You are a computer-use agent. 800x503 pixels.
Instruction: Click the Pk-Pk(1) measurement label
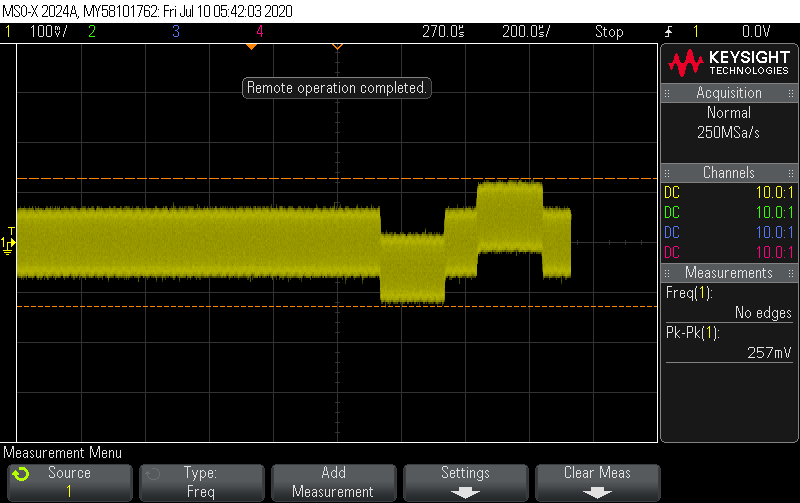[692, 333]
